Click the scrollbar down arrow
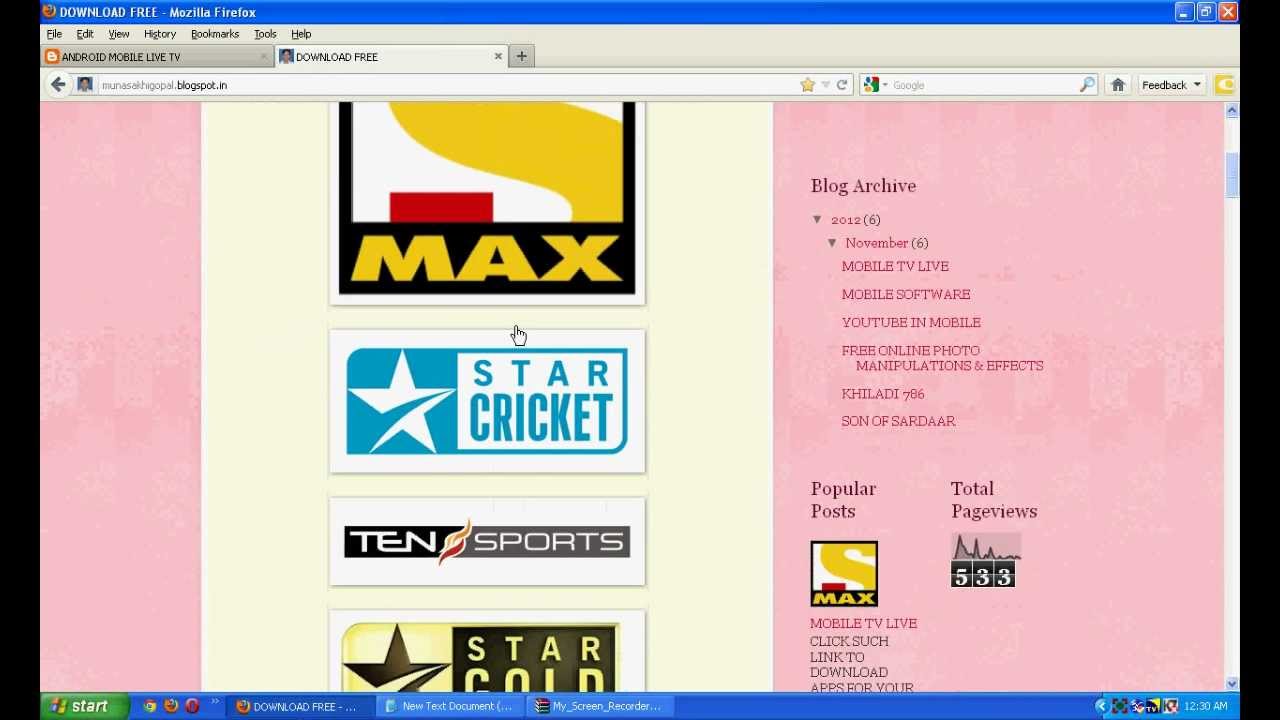1280x720 pixels. click(1232, 684)
